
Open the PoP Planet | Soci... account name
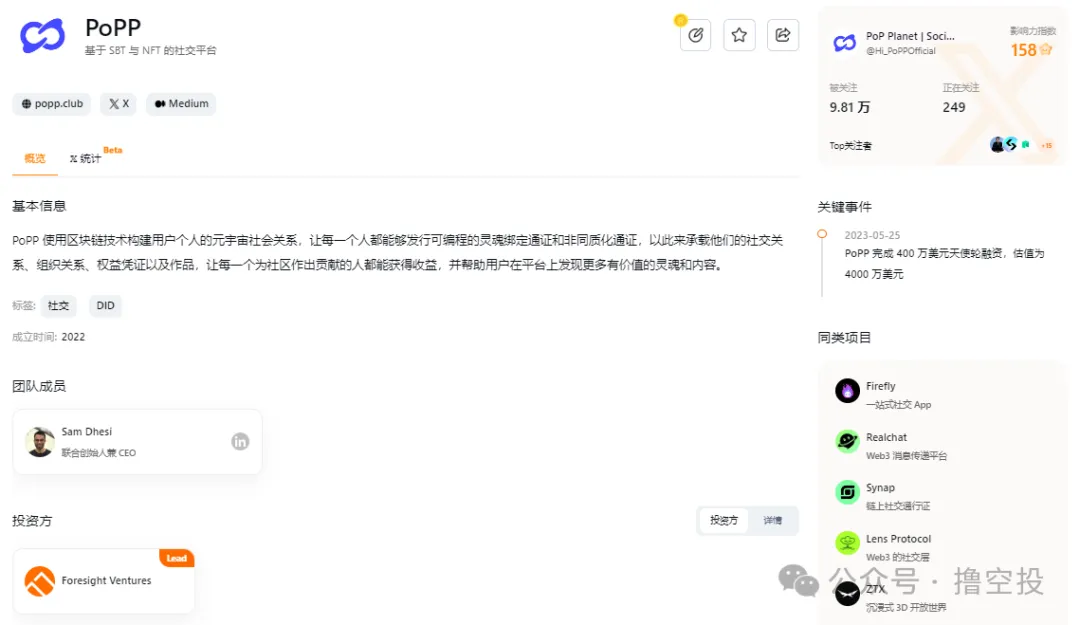(x=910, y=37)
